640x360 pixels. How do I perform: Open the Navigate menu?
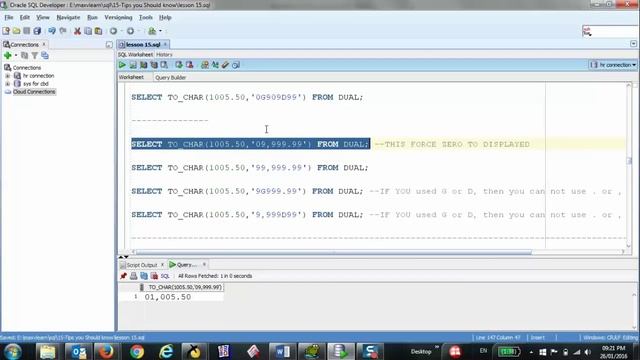68,18
